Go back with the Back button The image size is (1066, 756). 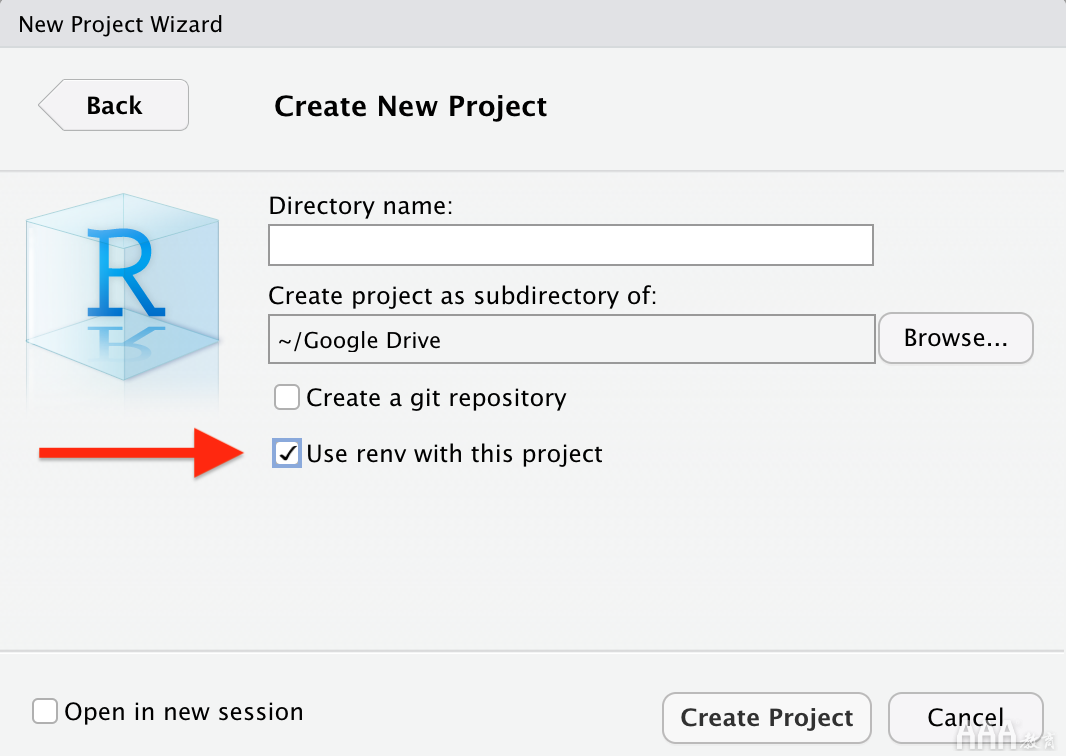point(114,105)
